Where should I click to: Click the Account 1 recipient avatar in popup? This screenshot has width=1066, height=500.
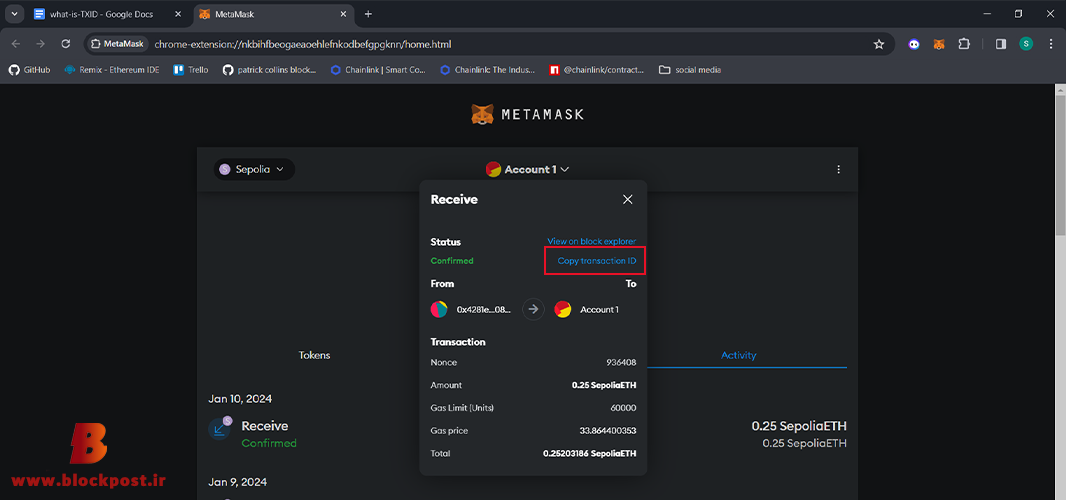click(x=563, y=310)
